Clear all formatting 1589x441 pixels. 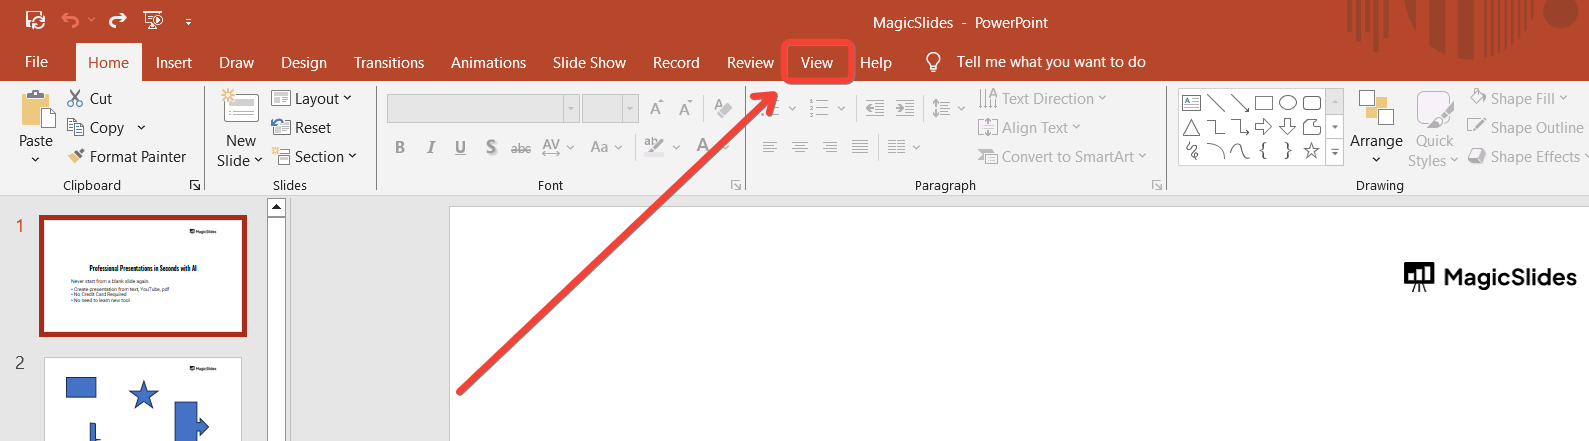pos(723,108)
